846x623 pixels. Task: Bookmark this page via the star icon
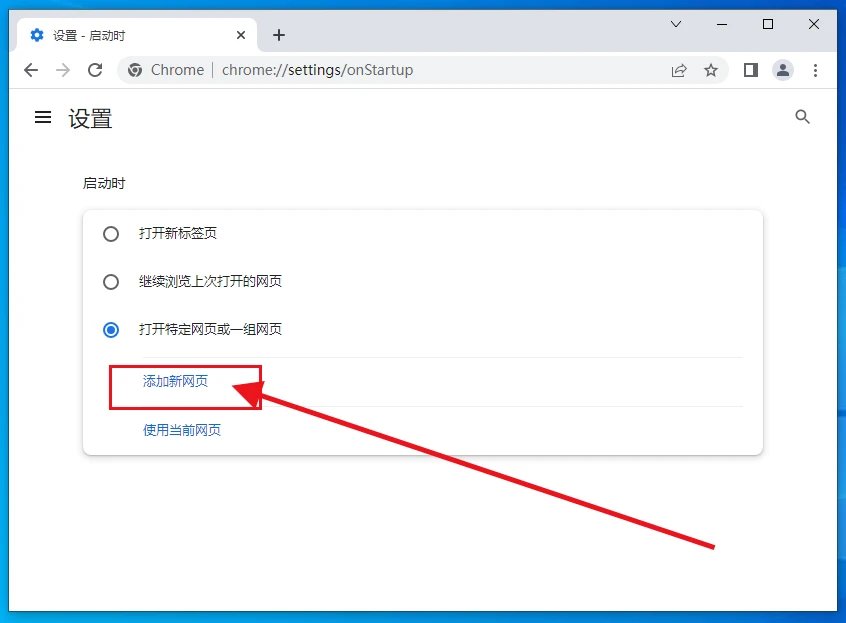(x=711, y=70)
